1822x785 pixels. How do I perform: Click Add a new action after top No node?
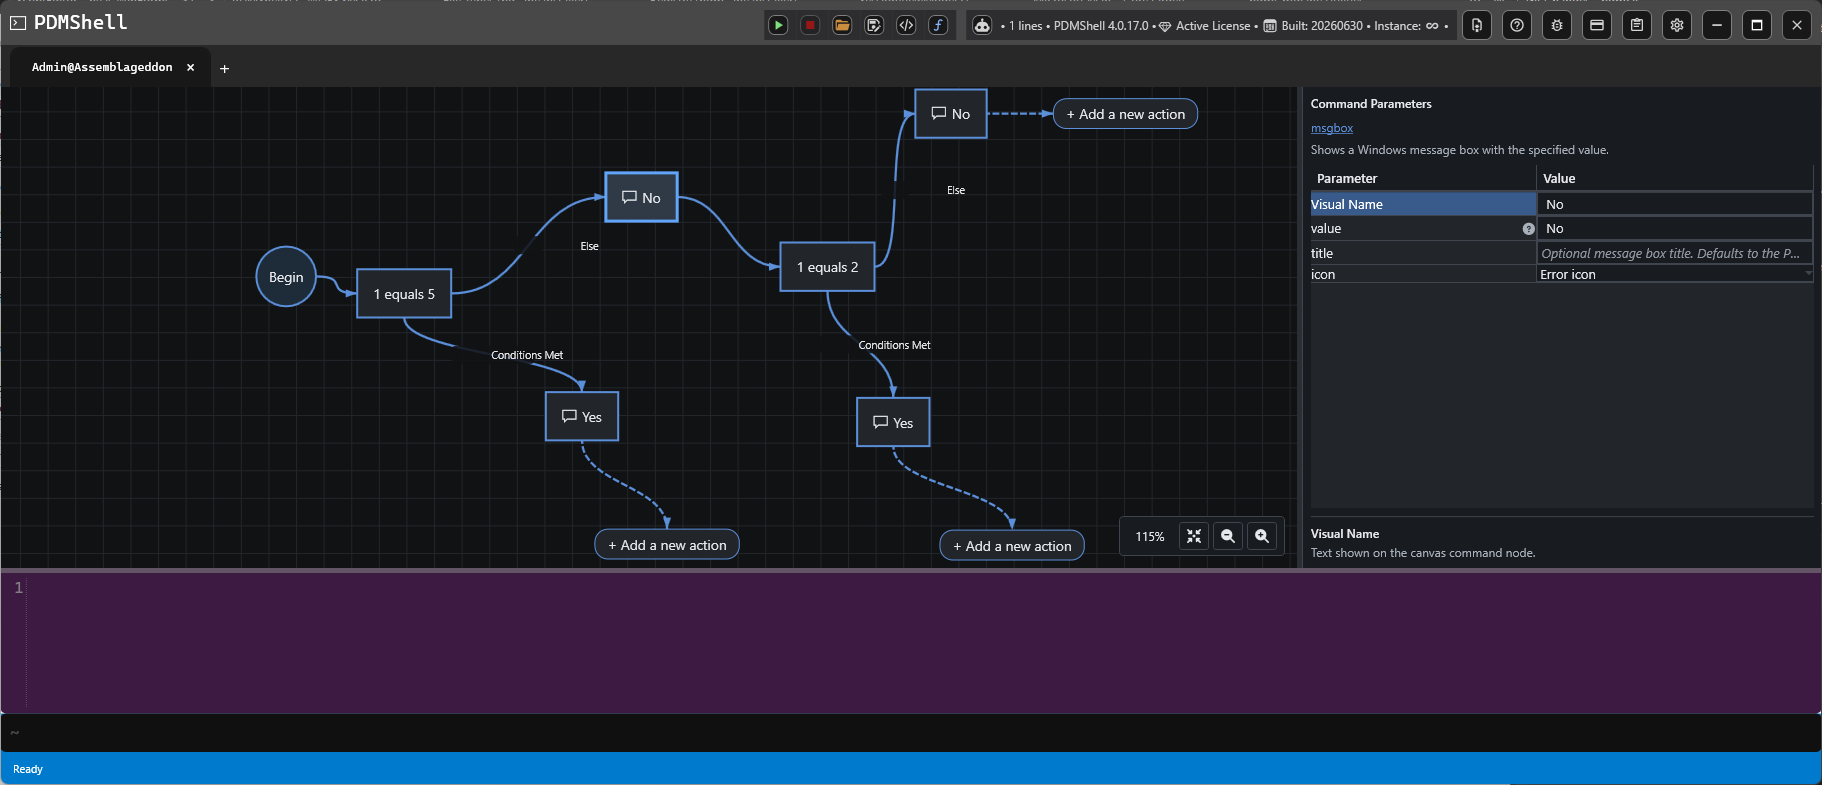[1125, 114]
